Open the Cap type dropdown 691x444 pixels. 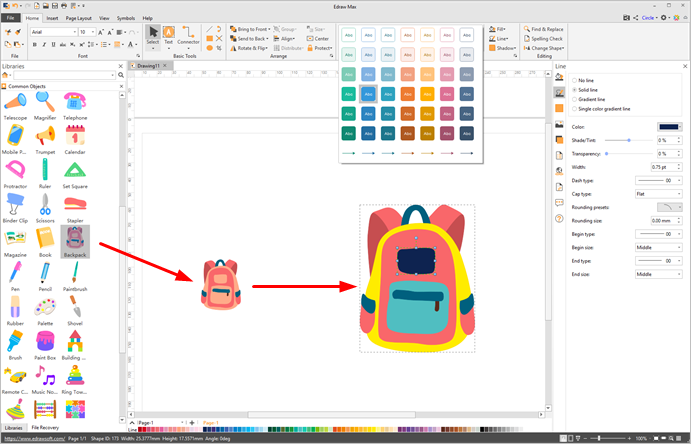pos(658,193)
